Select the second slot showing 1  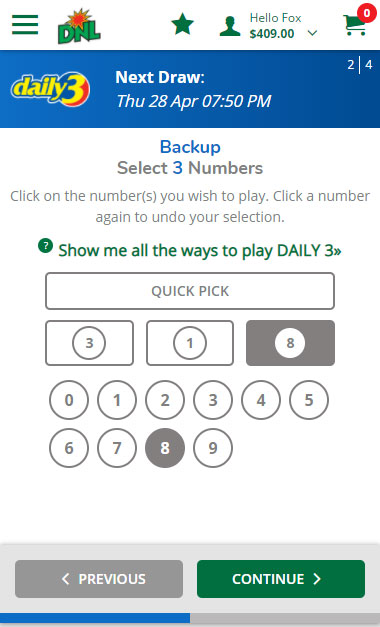[190, 343]
